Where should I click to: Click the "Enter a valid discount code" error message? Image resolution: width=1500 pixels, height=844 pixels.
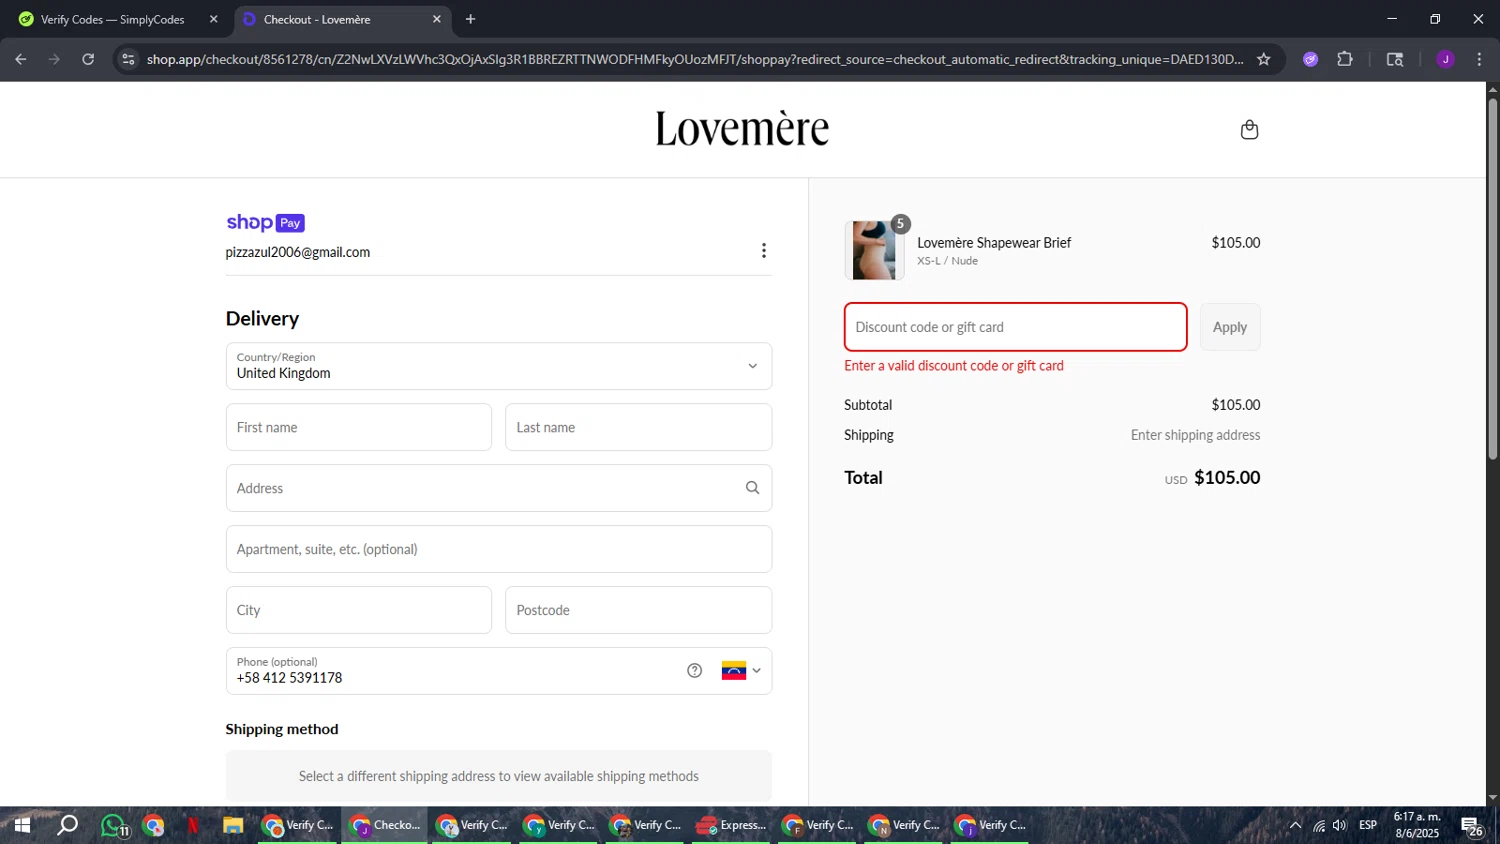[x=954, y=366]
